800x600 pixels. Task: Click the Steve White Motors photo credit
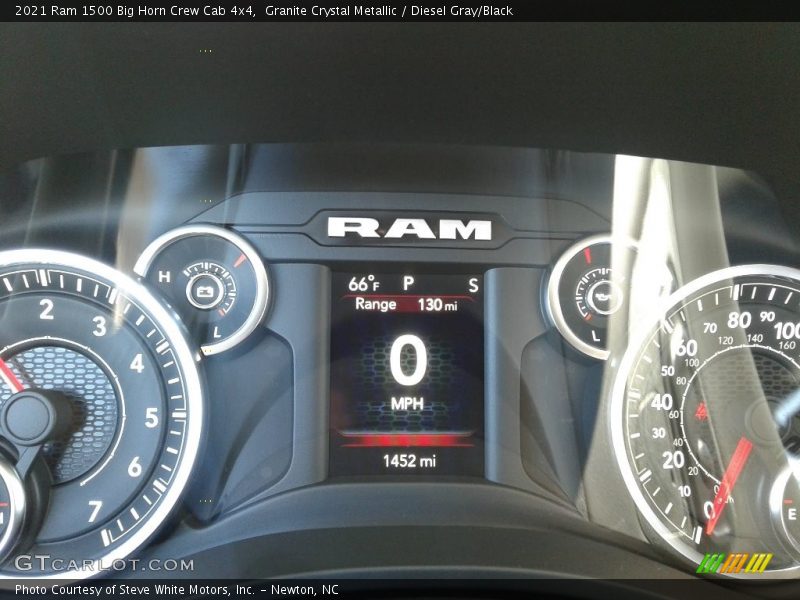[177, 590]
